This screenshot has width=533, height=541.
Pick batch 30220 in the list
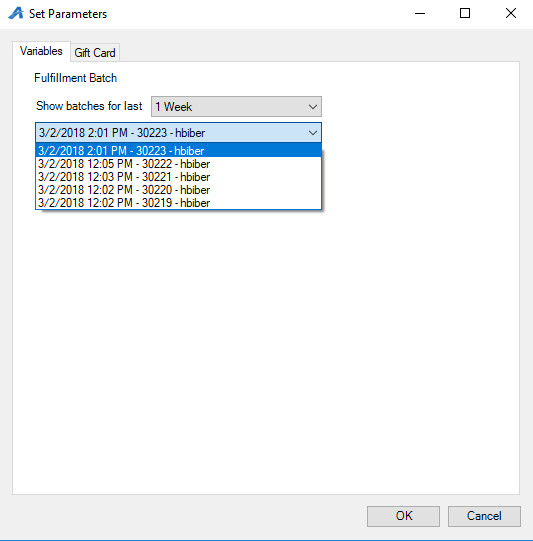click(178, 190)
